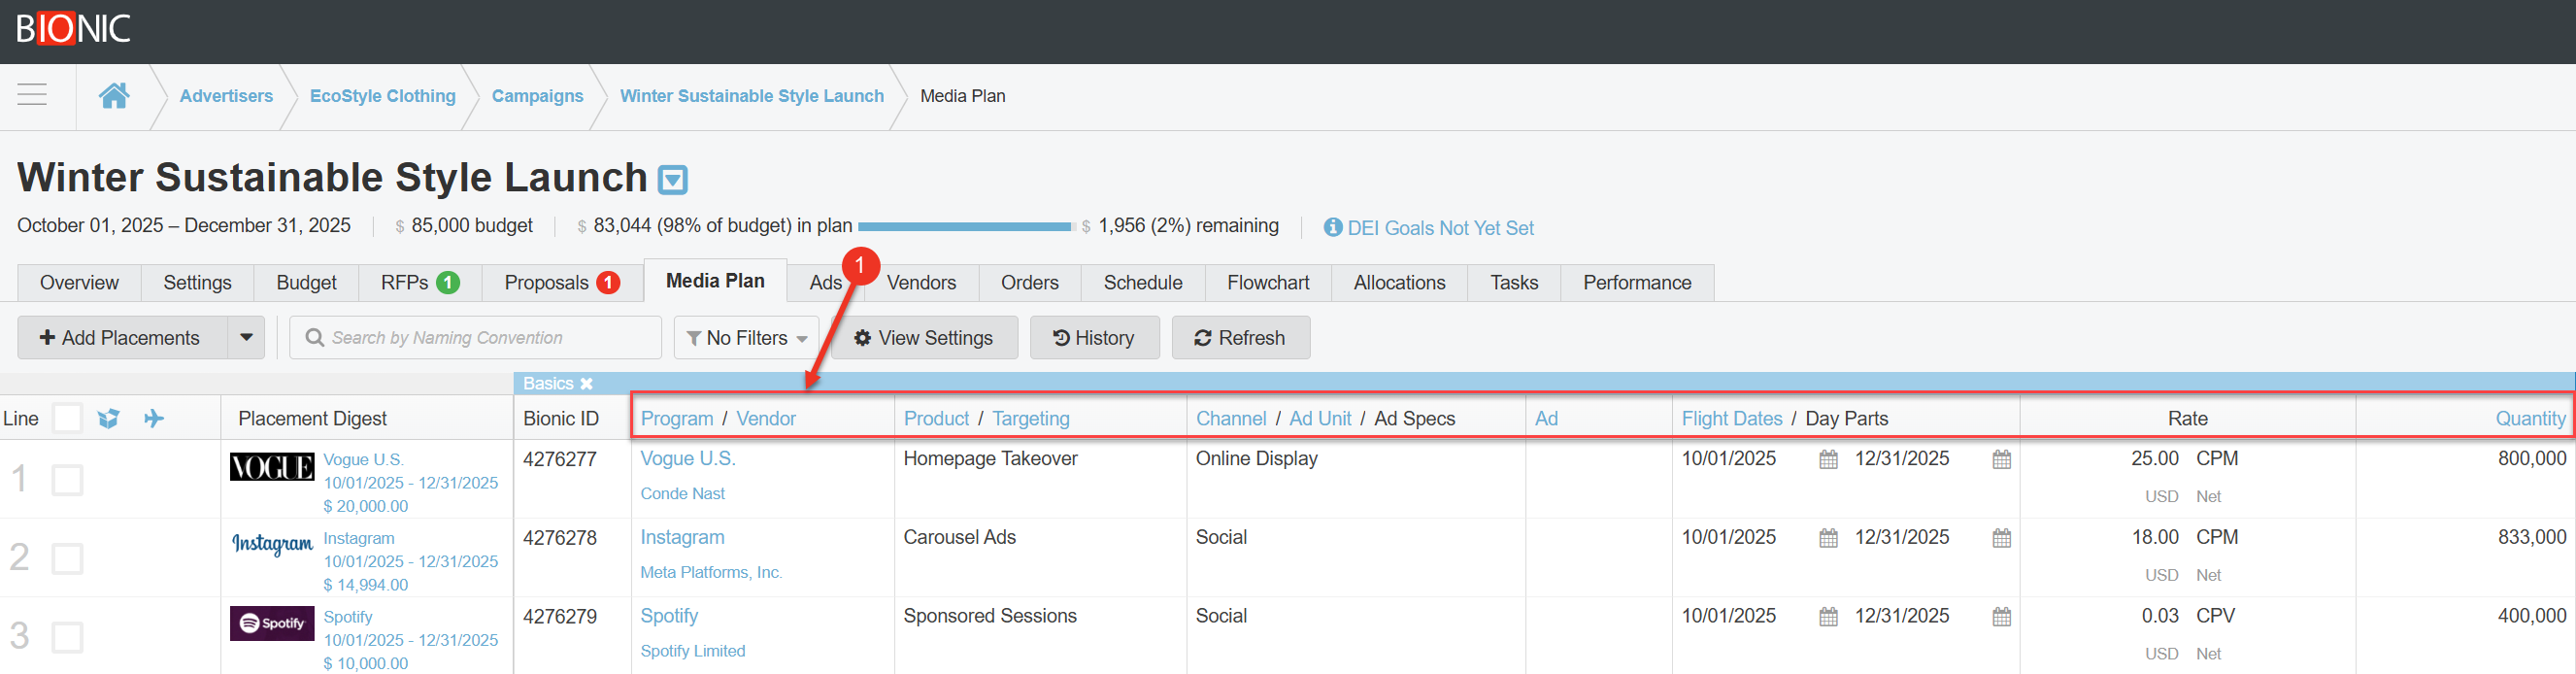Open calendar for Vogue start date
Viewport: 2576px width, 674px height.
coord(1828,459)
